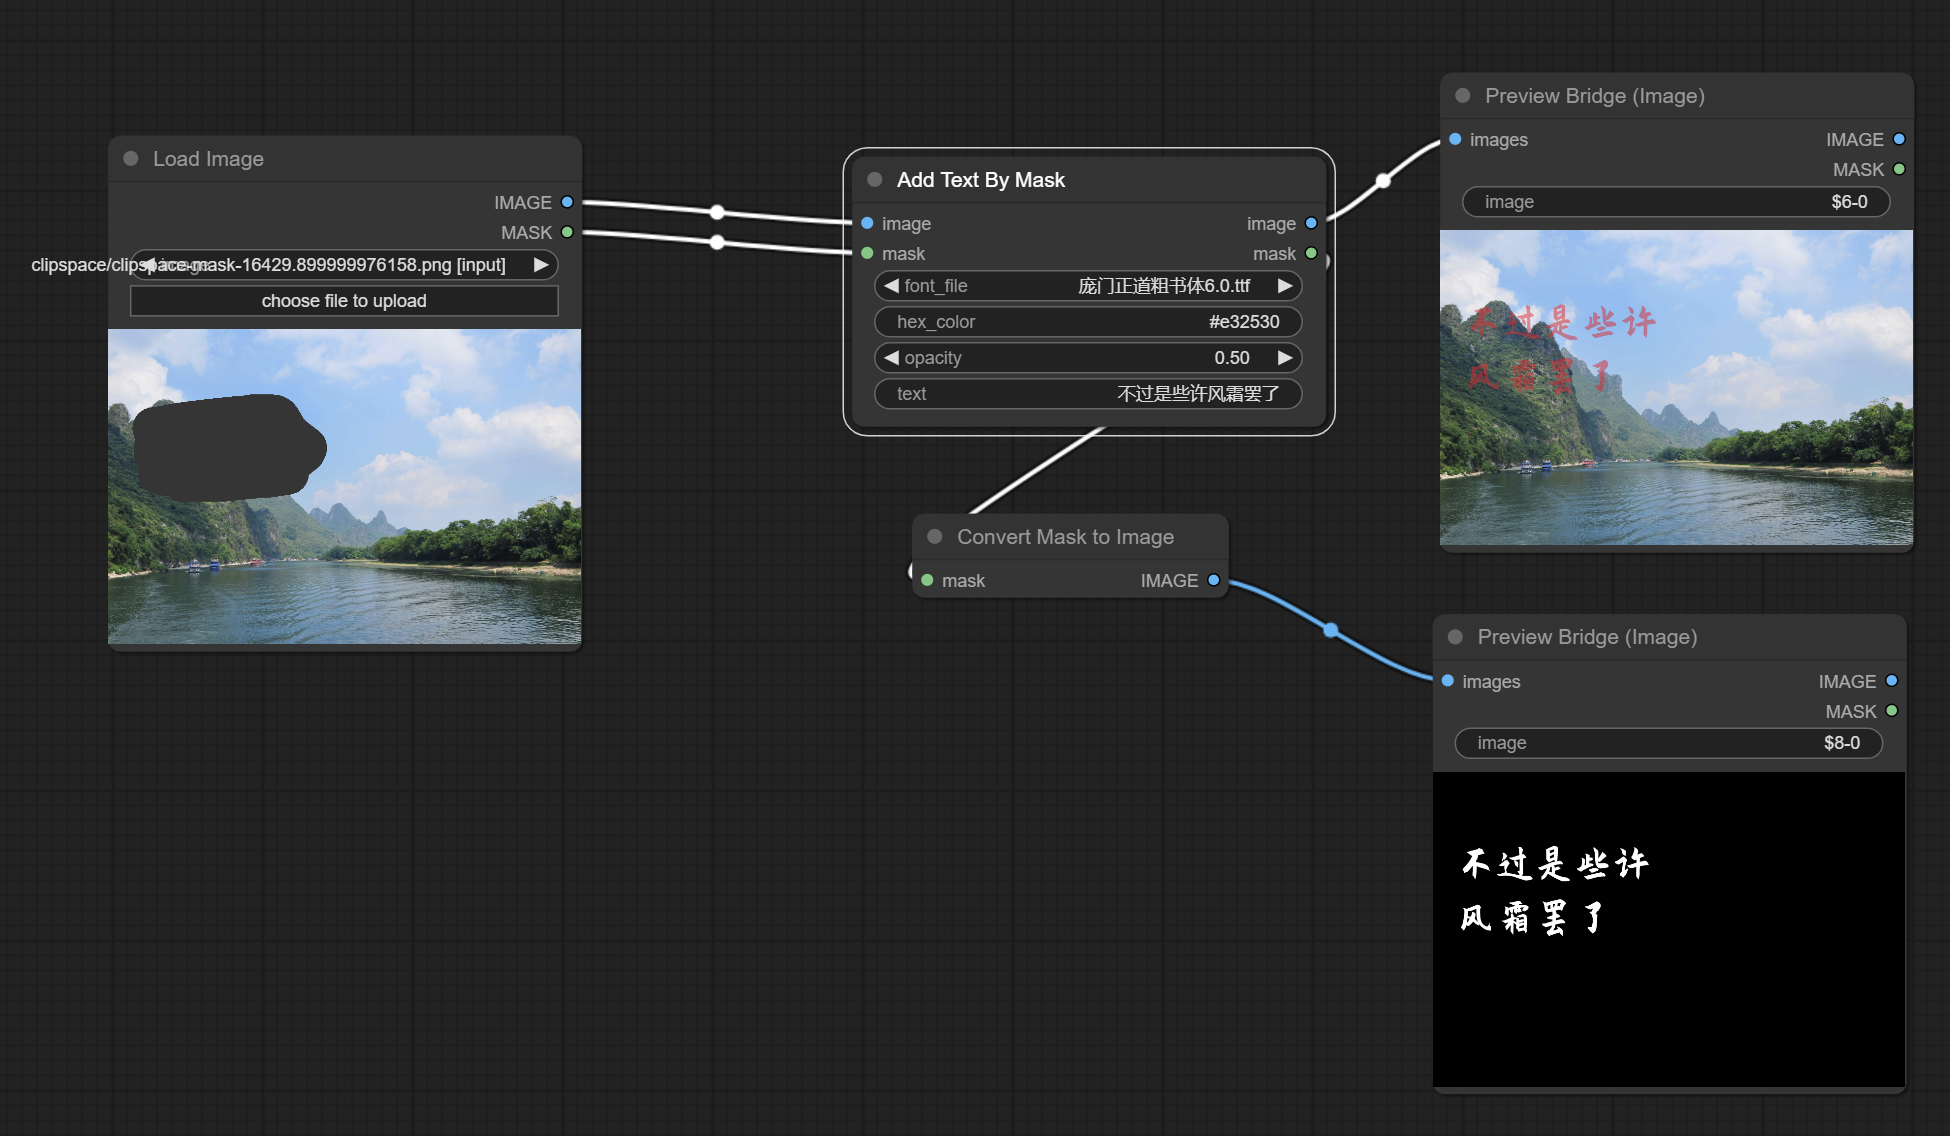1950x1136 pixels.
Task: Collapse the Add Text By Mask node dot
Action: point(875,180)
